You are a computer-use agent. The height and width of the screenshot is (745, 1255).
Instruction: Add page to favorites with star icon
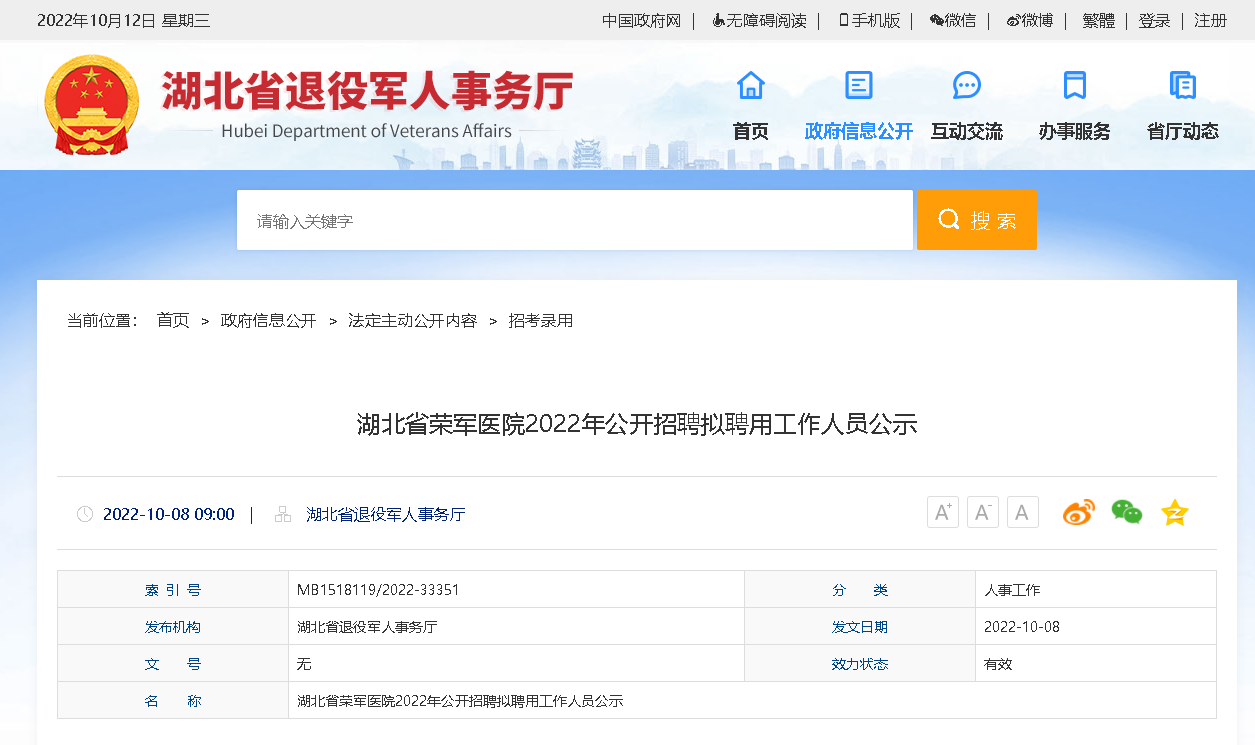point(1174,513)
